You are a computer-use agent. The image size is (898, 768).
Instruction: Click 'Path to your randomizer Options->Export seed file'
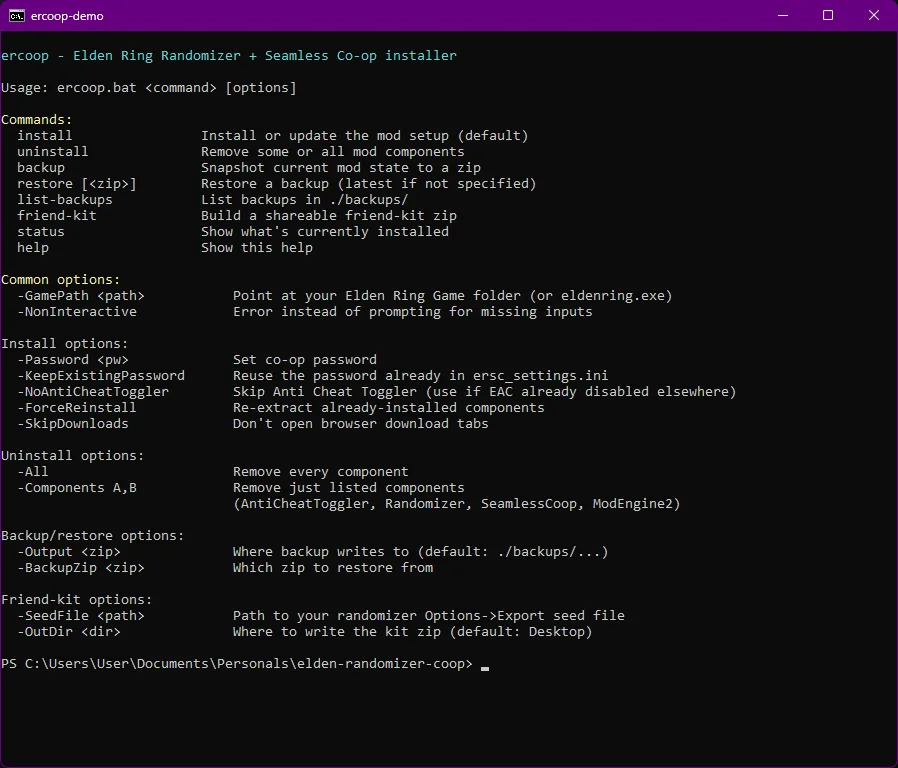point(428,617)
